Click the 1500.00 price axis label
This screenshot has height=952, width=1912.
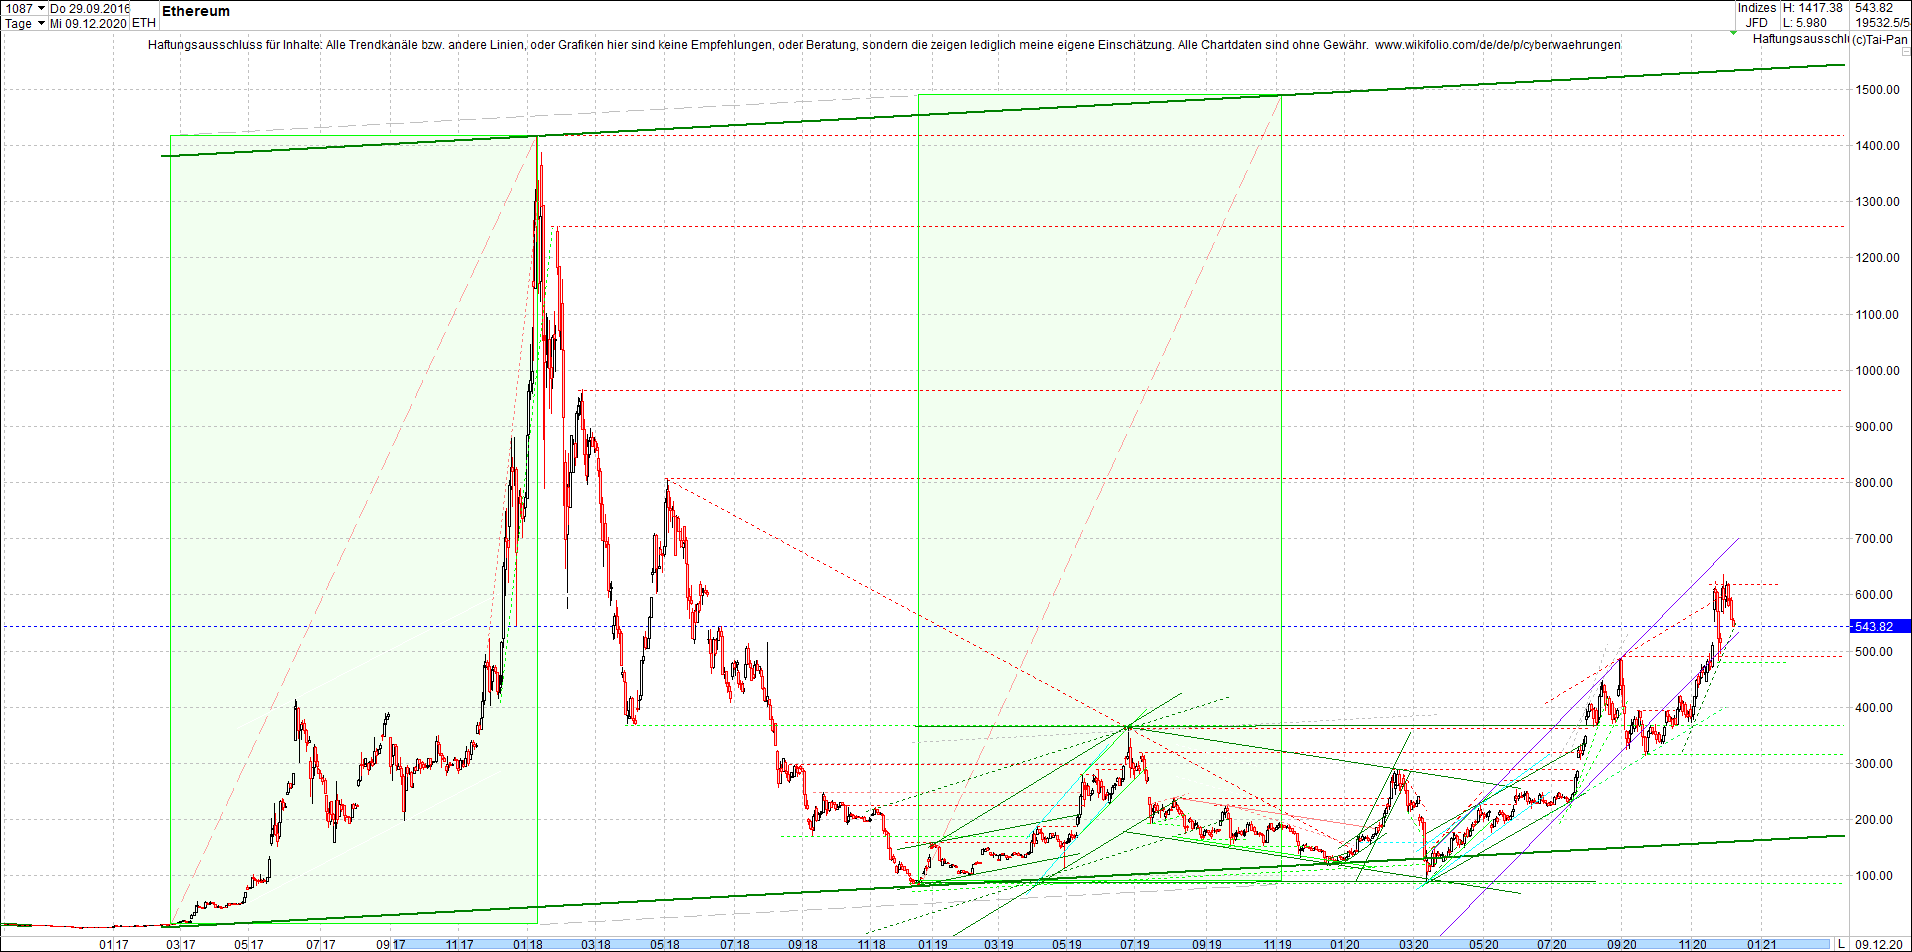point(1877,90)
